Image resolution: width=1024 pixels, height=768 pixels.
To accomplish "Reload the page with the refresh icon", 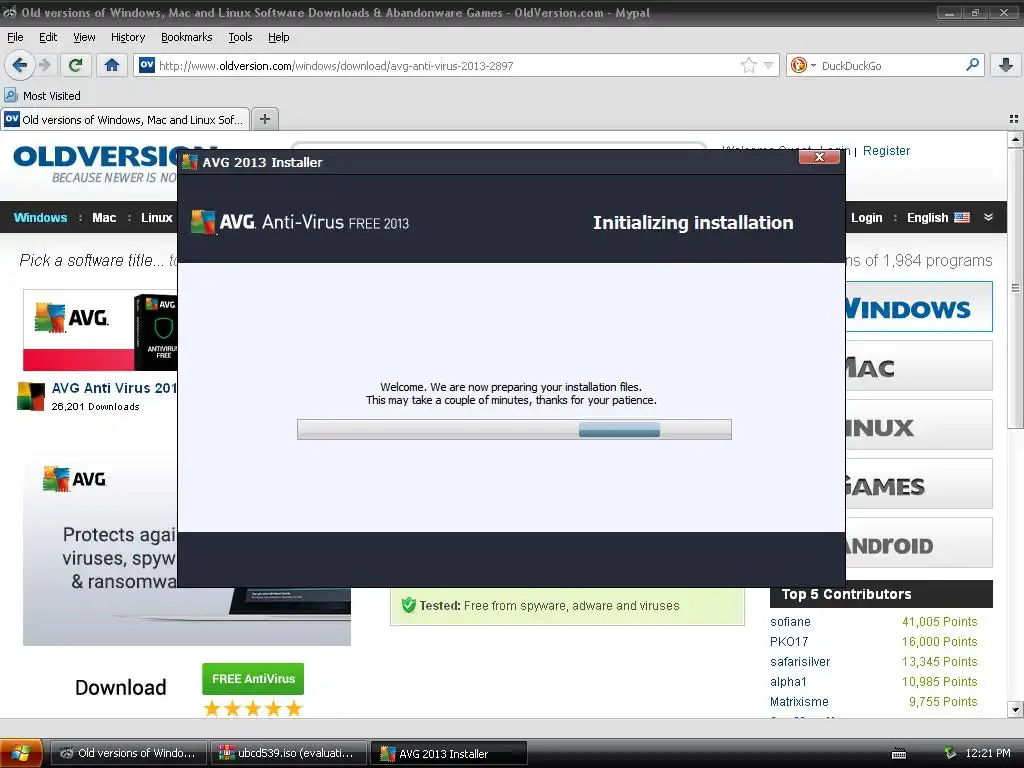I will [x=76, y=65].
